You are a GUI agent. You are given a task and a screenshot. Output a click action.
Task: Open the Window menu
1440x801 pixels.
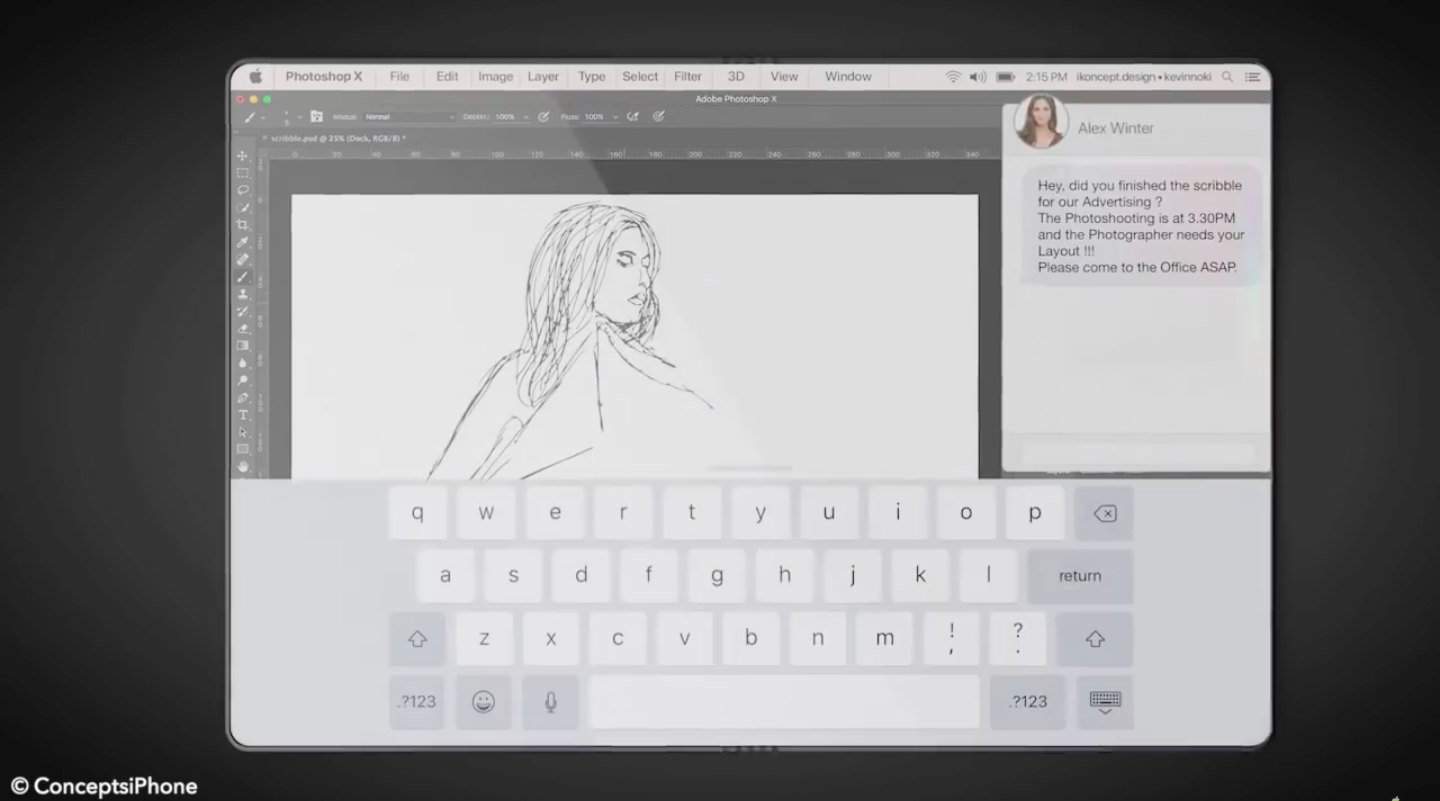click(848, 77)
